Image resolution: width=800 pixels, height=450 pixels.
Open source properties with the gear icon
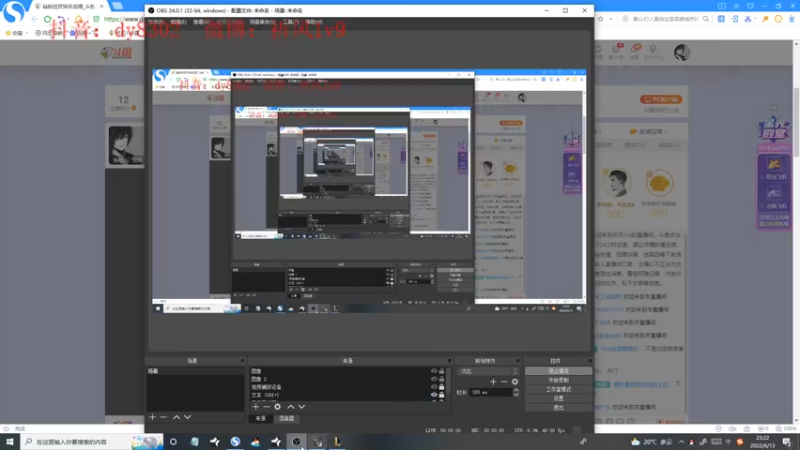coord(278,407)
